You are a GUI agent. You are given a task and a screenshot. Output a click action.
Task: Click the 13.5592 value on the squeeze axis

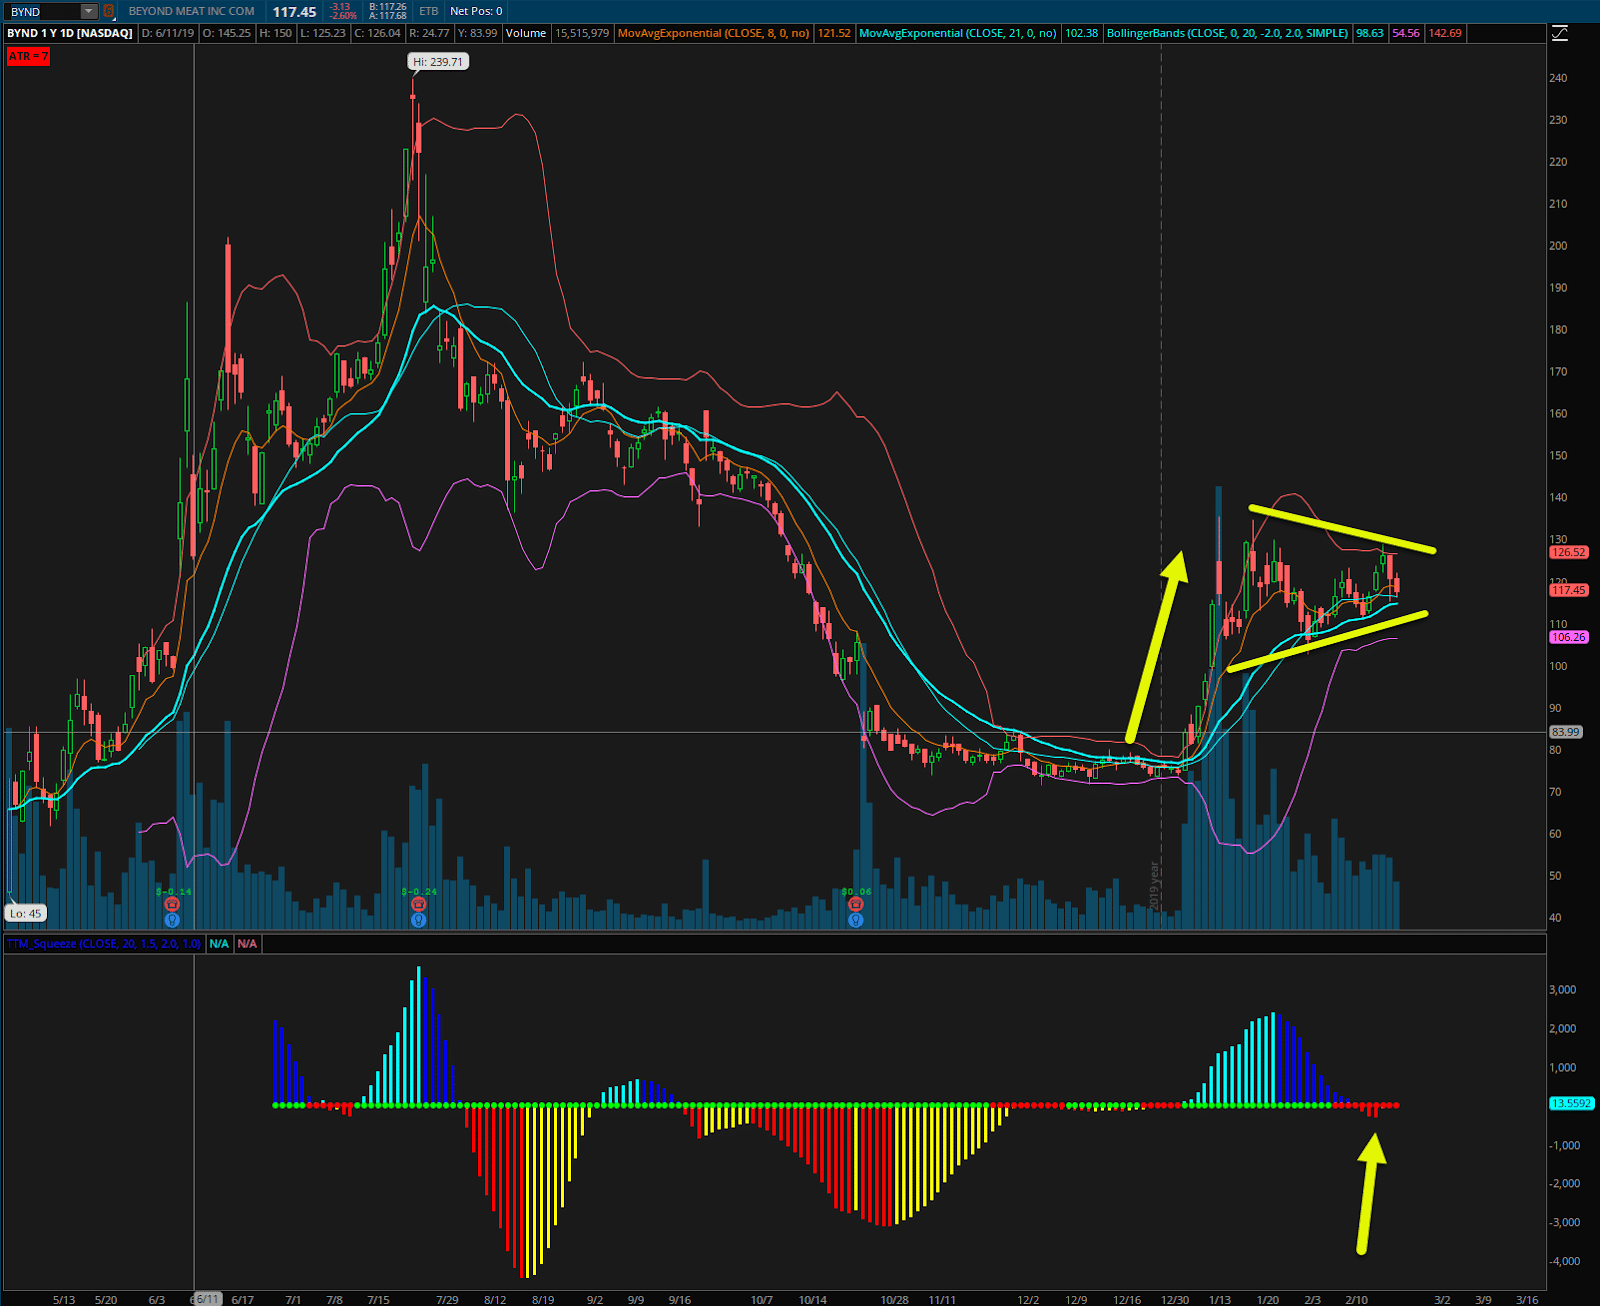click(x=1571, y=1103)
